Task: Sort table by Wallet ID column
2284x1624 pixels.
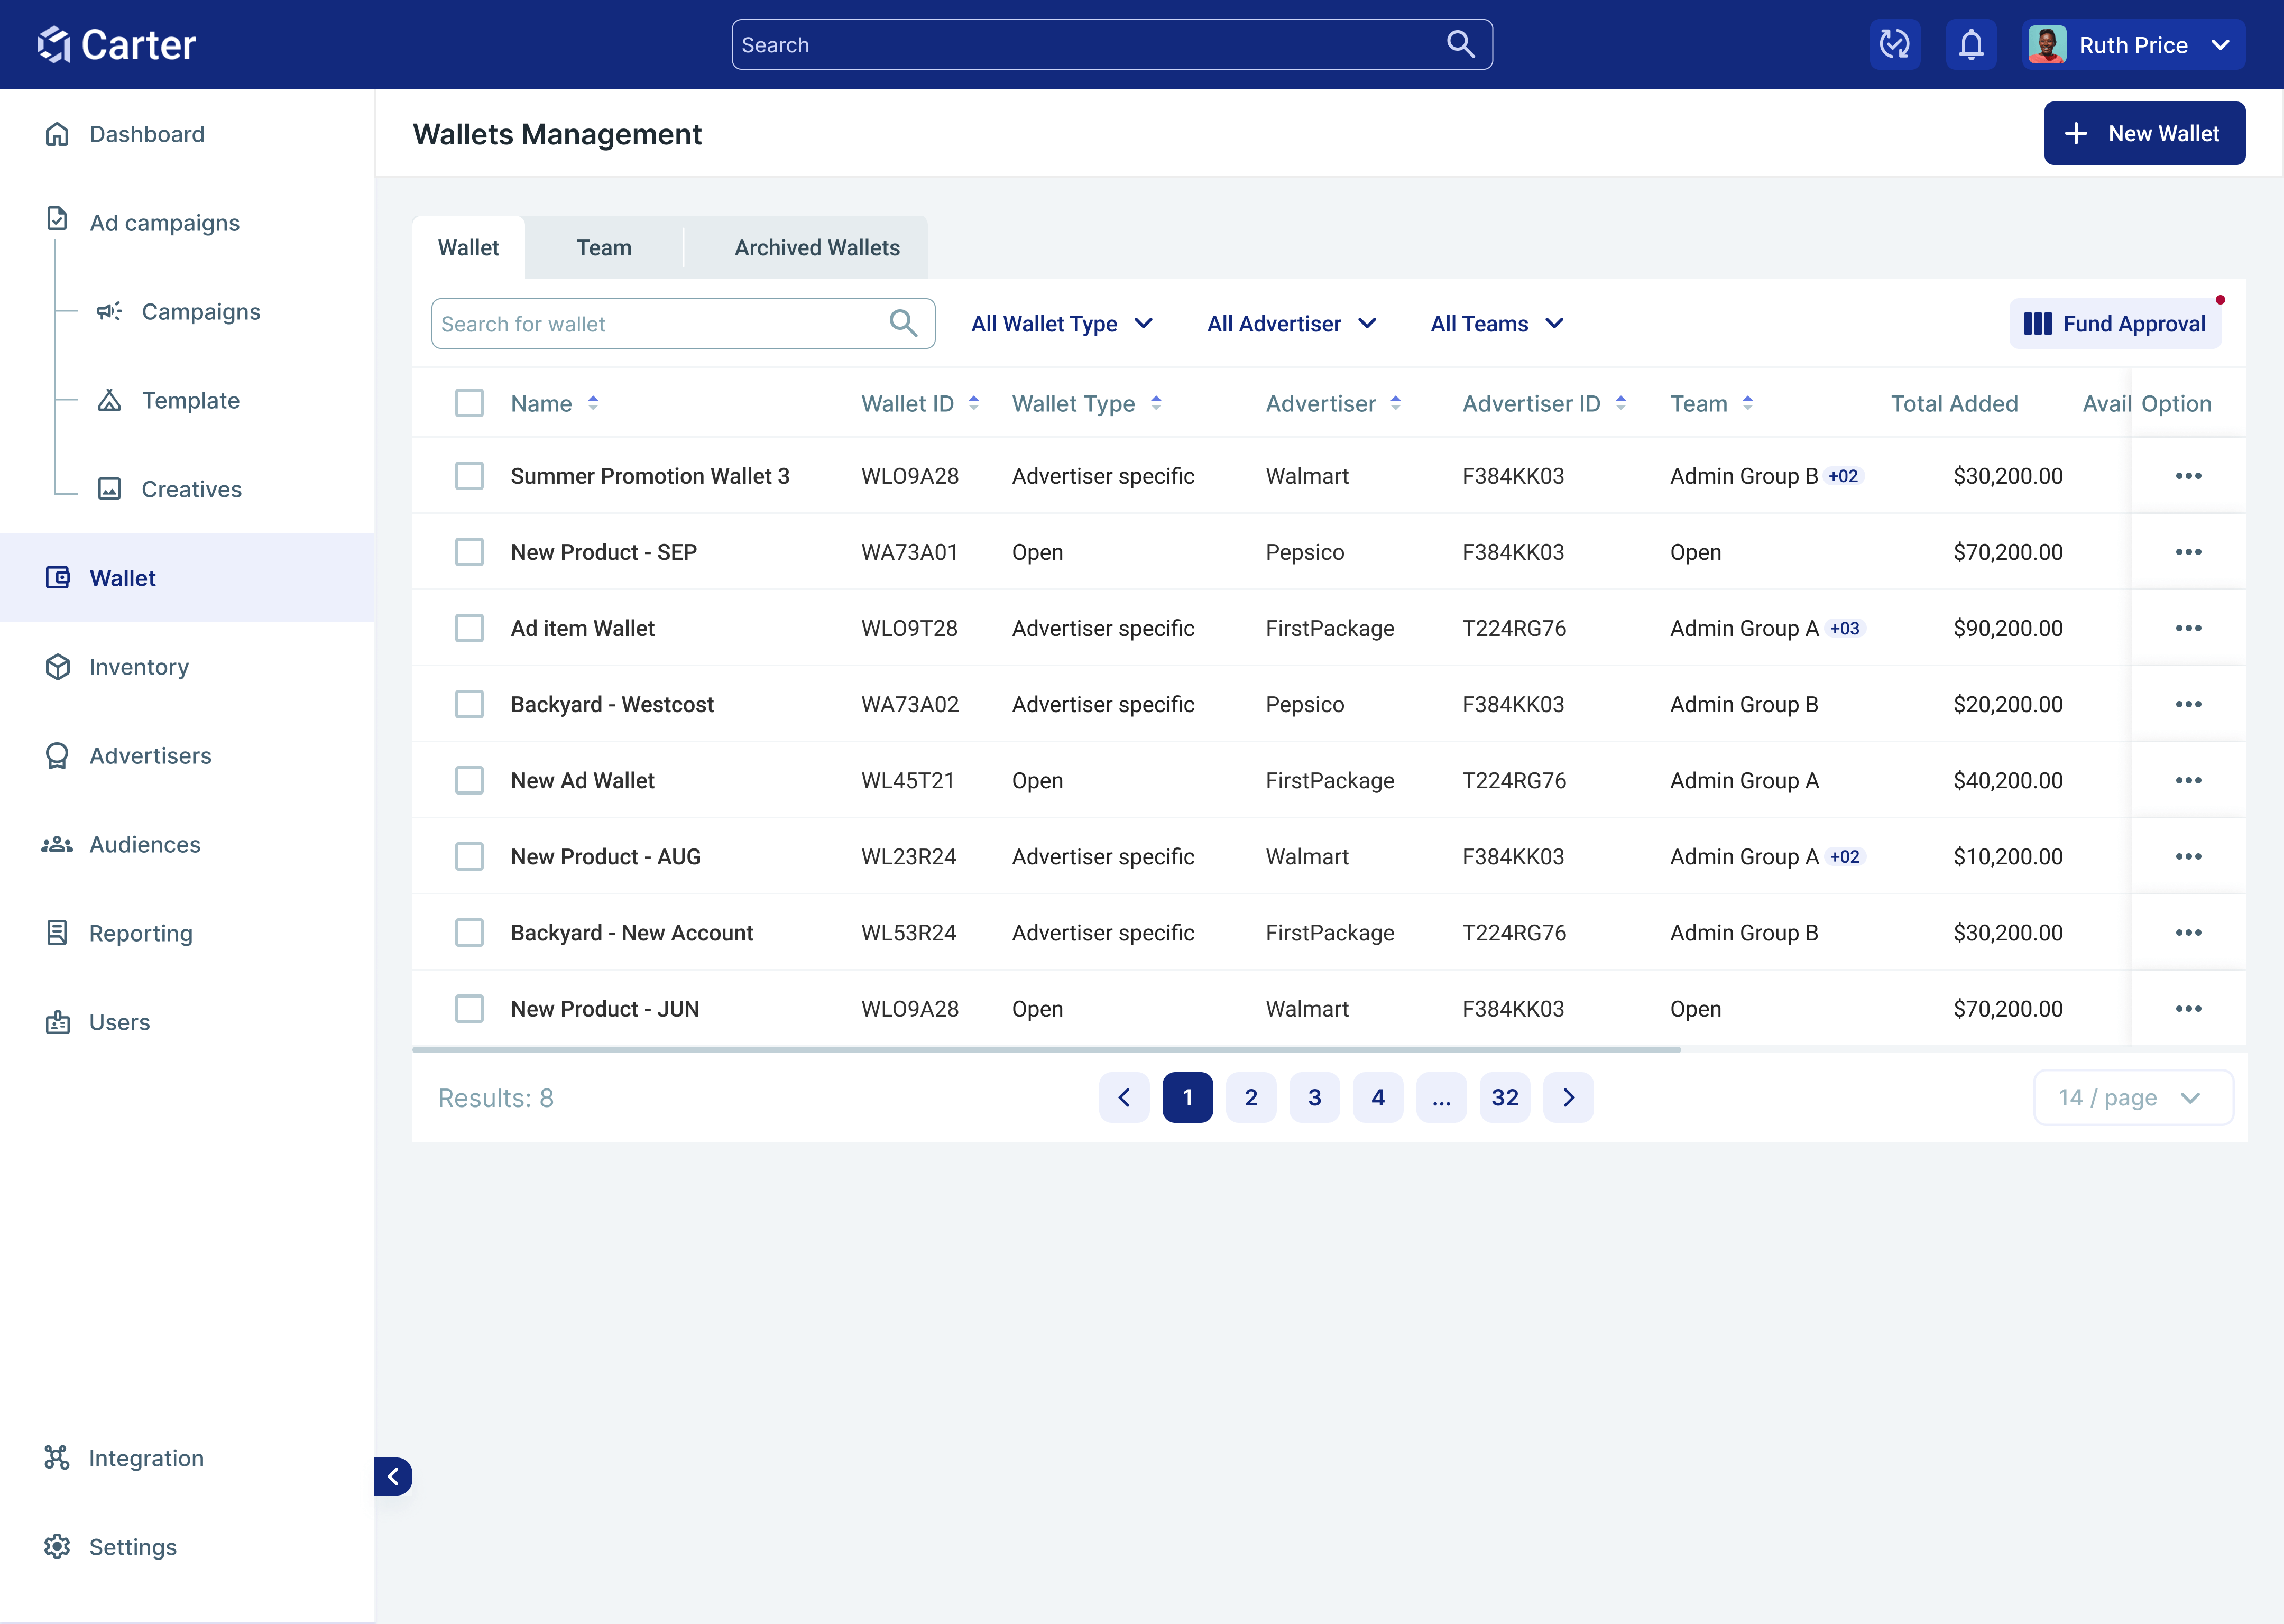Action: 973,404
